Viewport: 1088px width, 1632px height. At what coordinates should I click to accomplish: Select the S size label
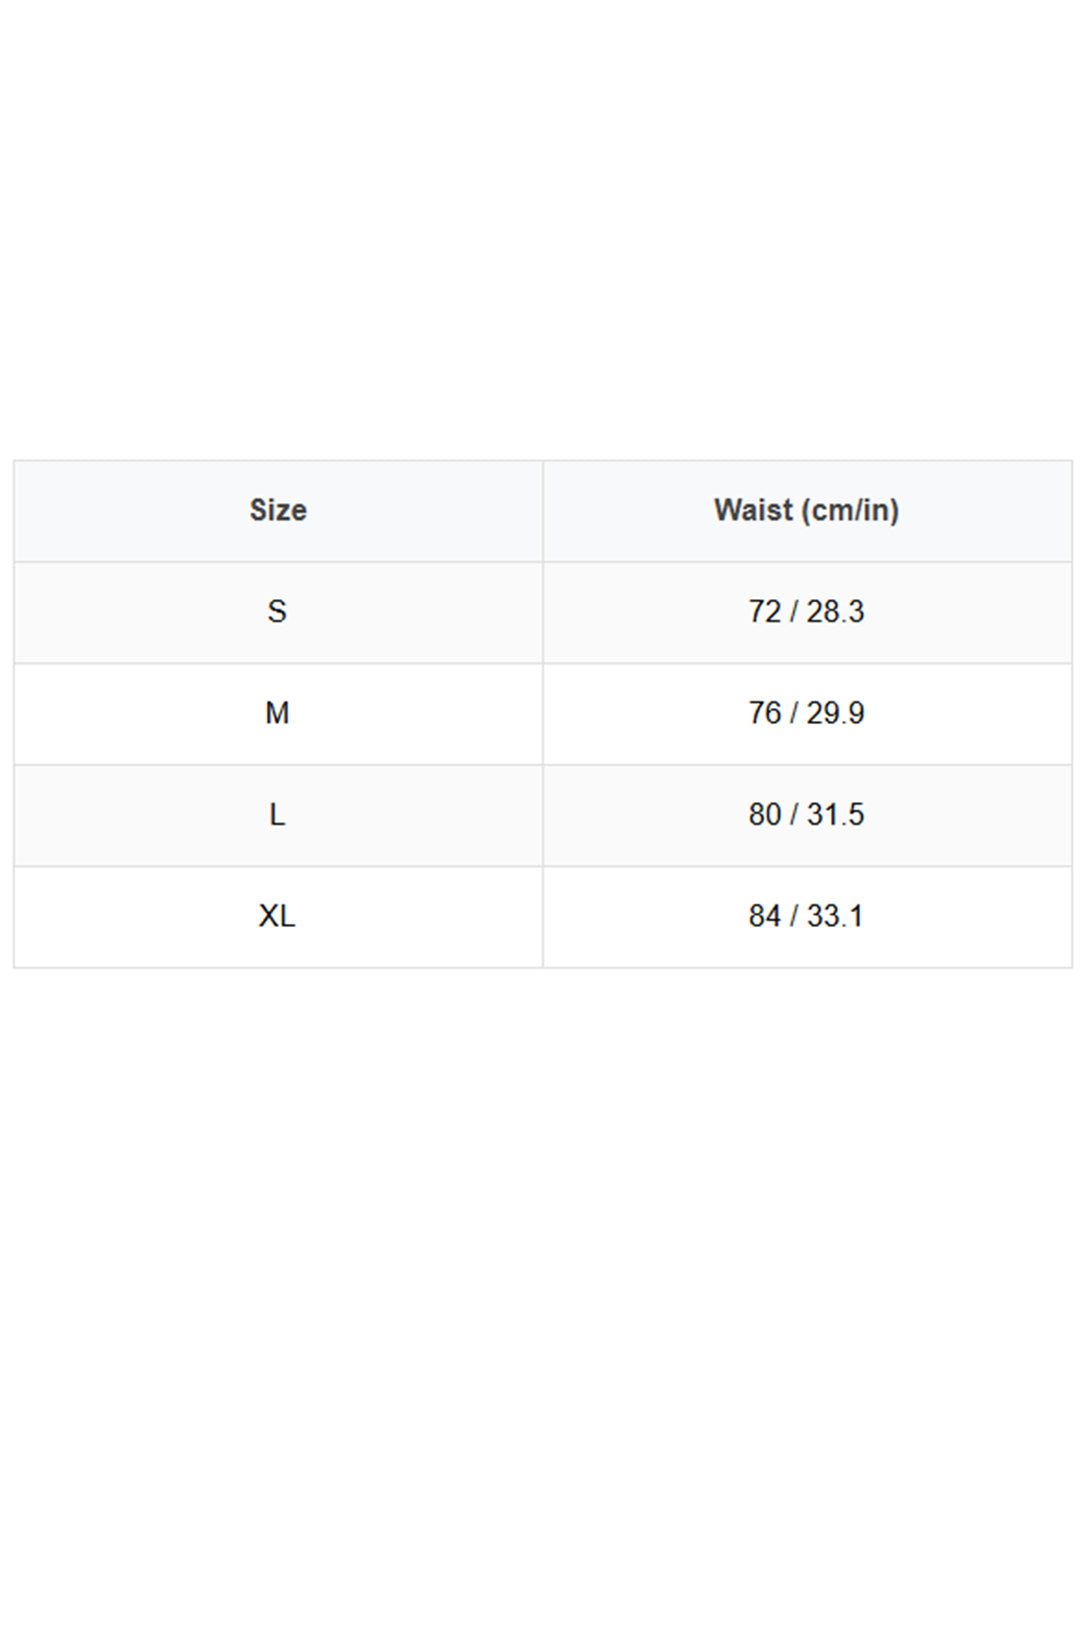[x=277, y=611]
